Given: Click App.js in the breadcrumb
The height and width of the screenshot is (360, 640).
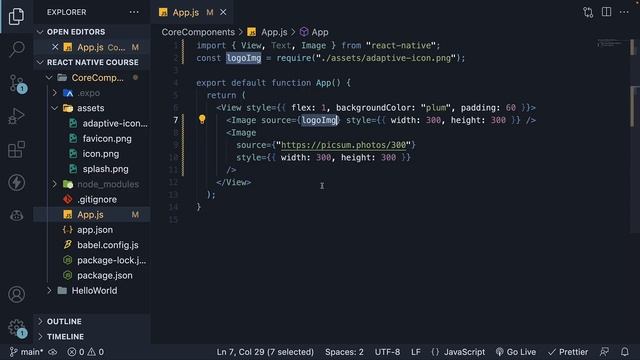Looking at the screenshot, I should [274, 32].
